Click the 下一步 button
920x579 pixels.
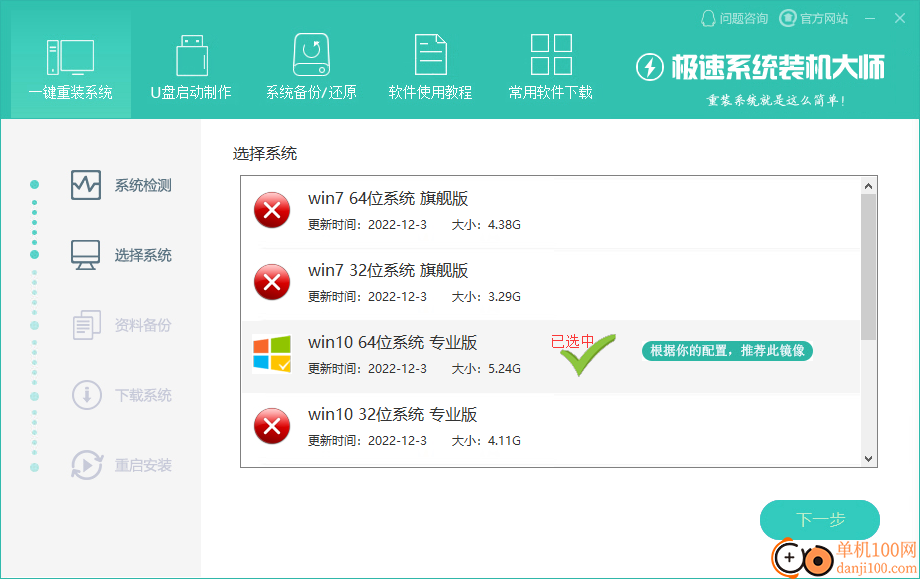[820, 519]
